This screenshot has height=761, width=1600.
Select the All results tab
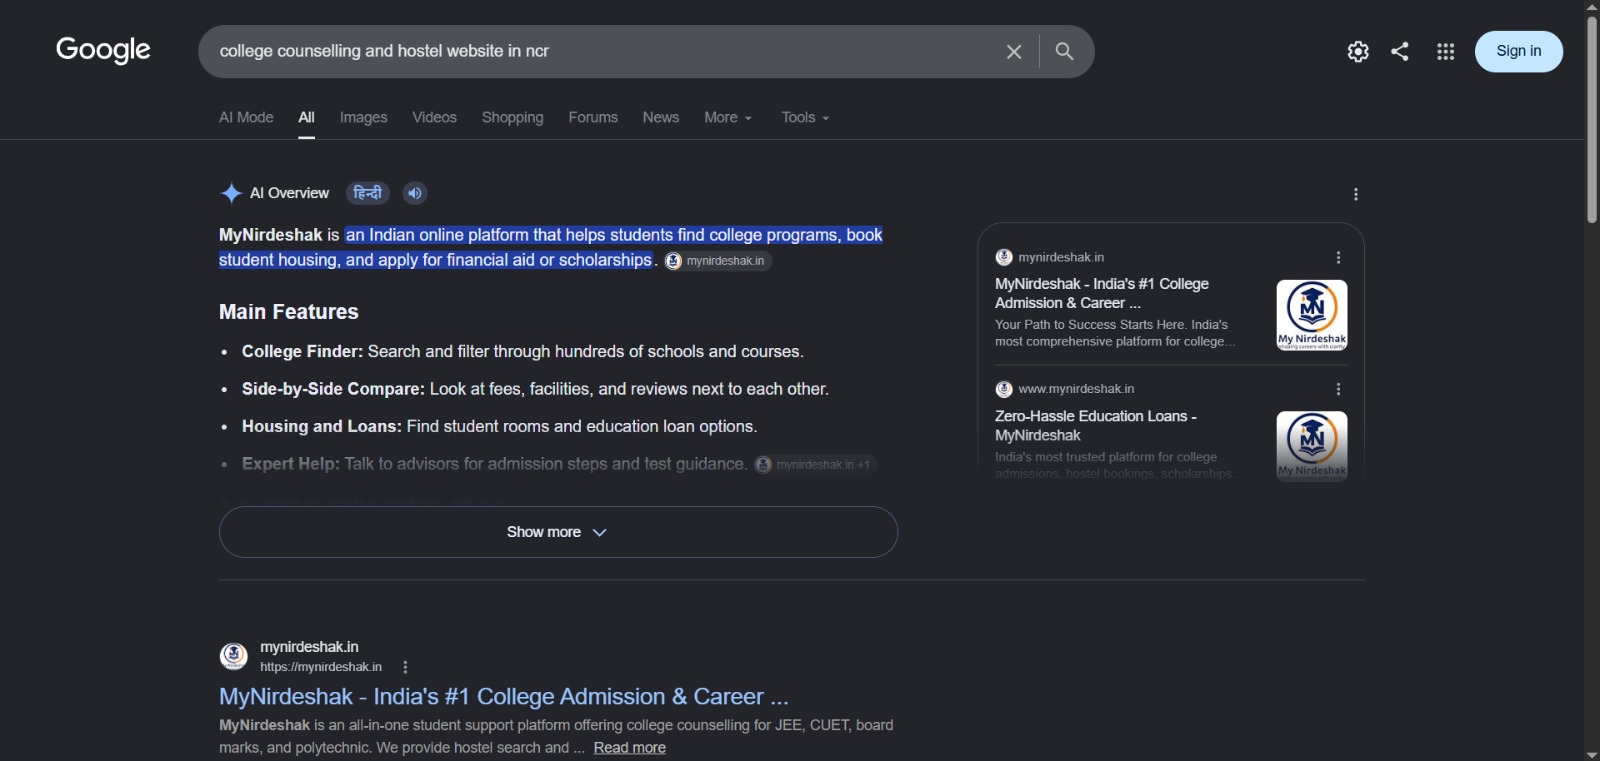[306, 117]
